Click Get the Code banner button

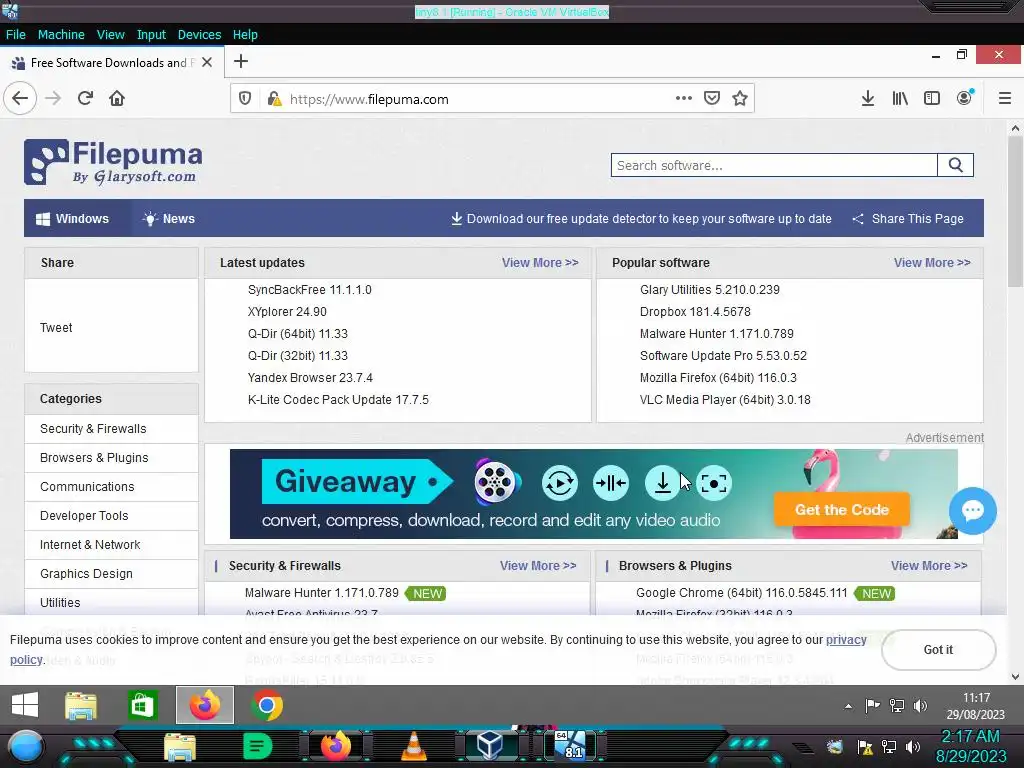click(842, 510)
